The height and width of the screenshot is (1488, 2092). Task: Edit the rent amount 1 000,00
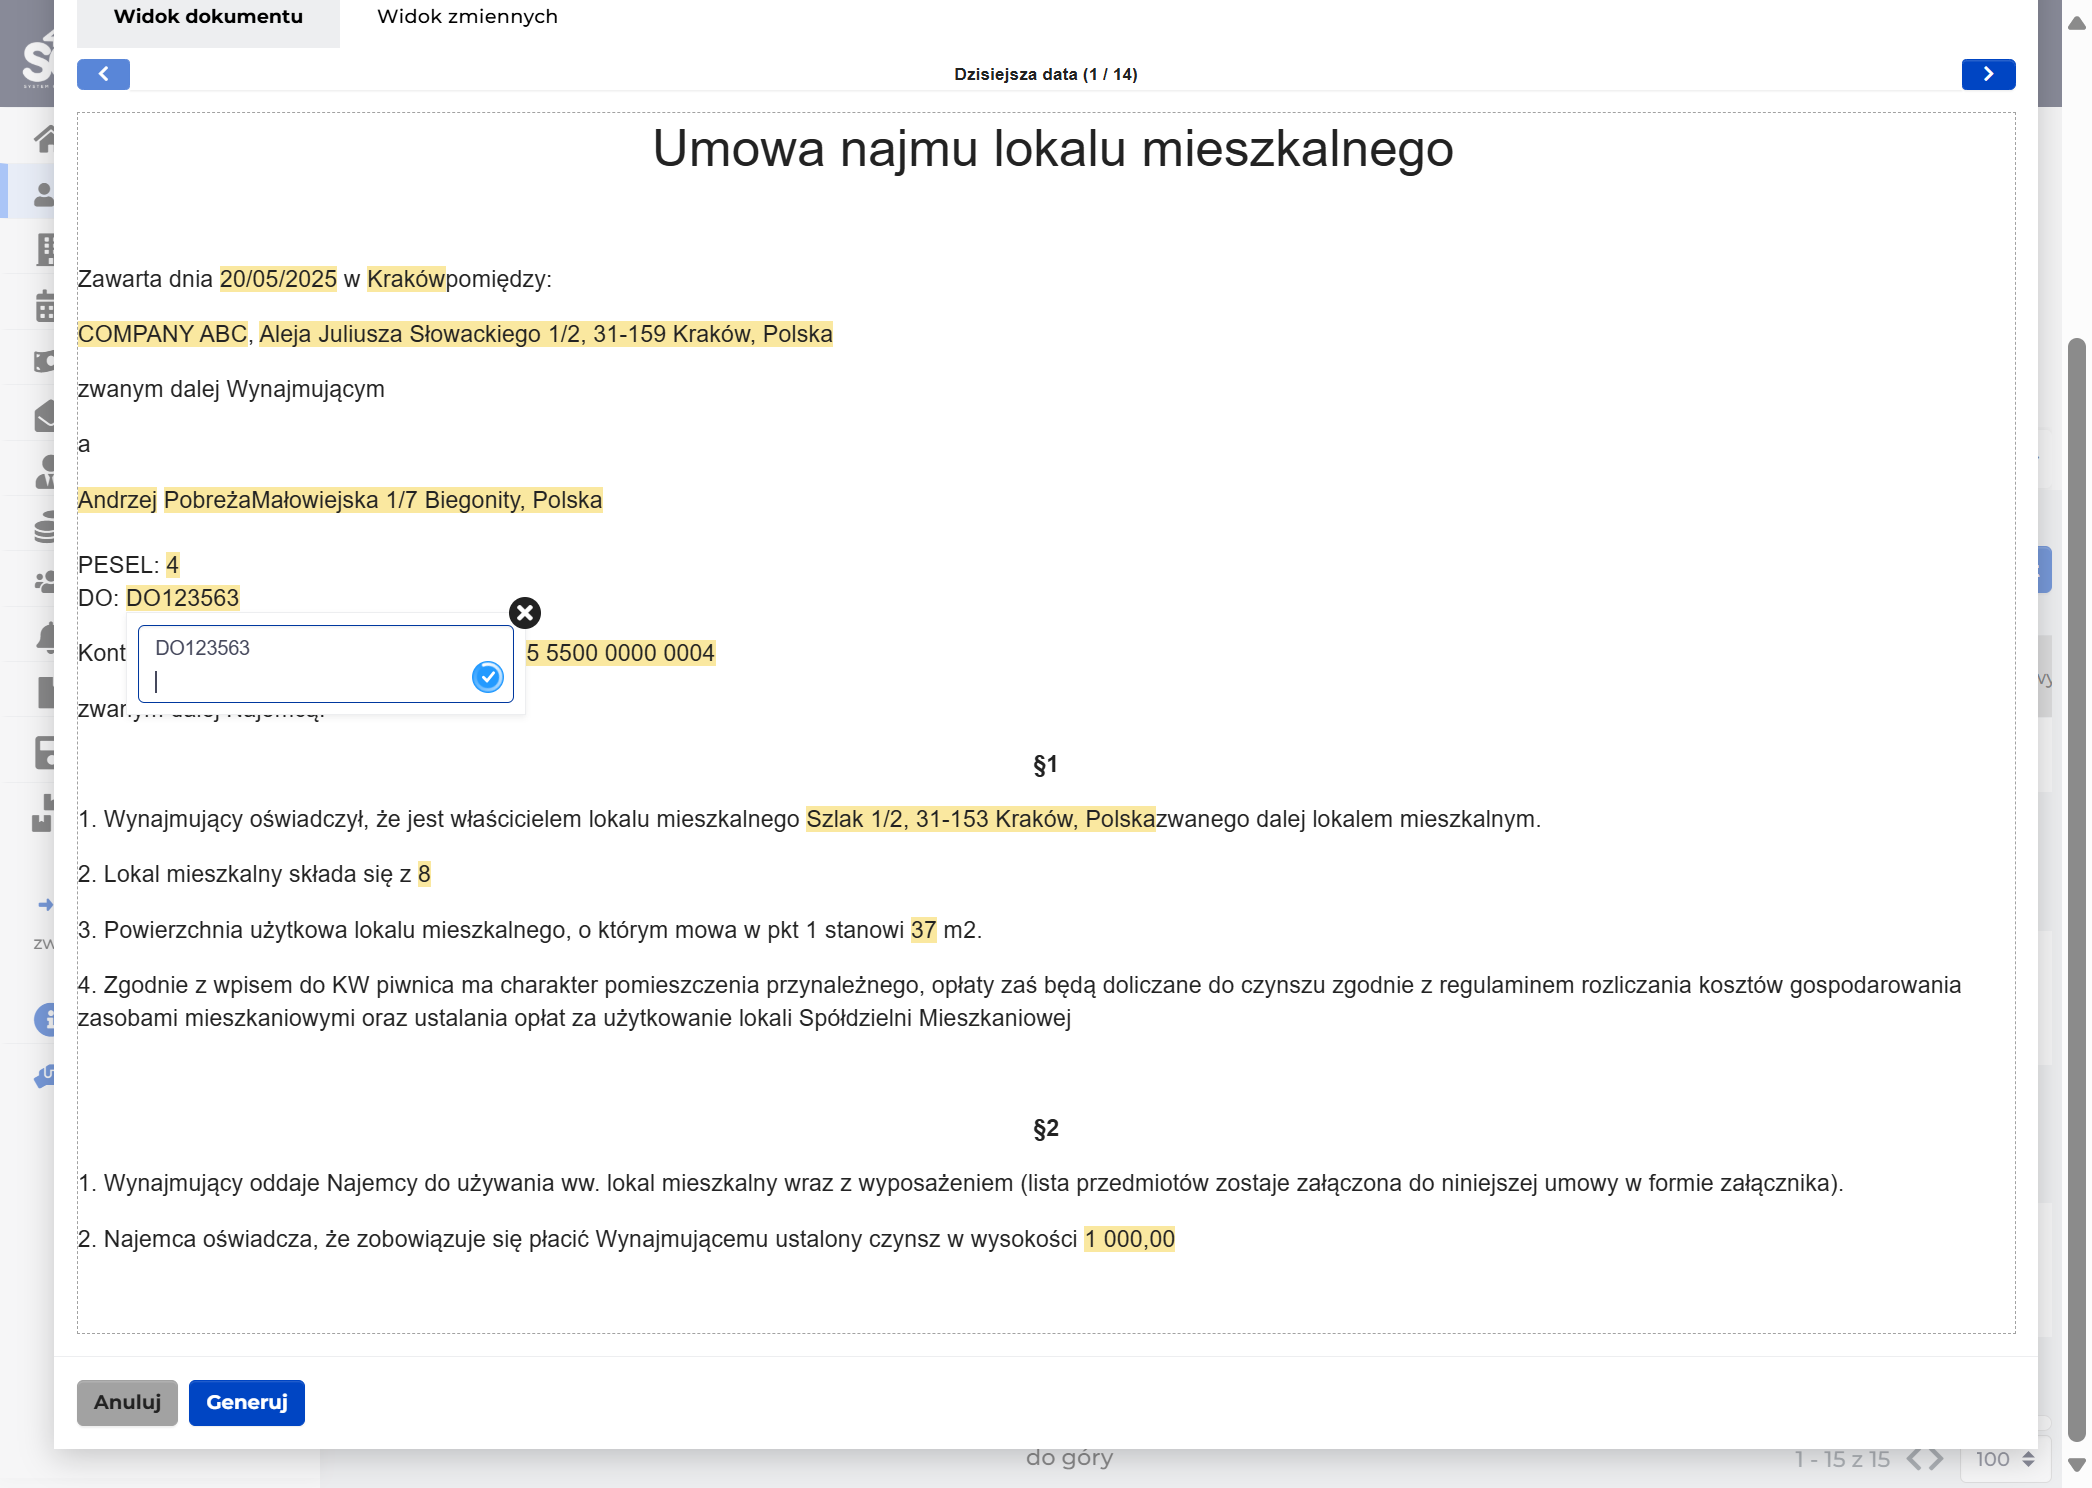tap(1129, 1239)
